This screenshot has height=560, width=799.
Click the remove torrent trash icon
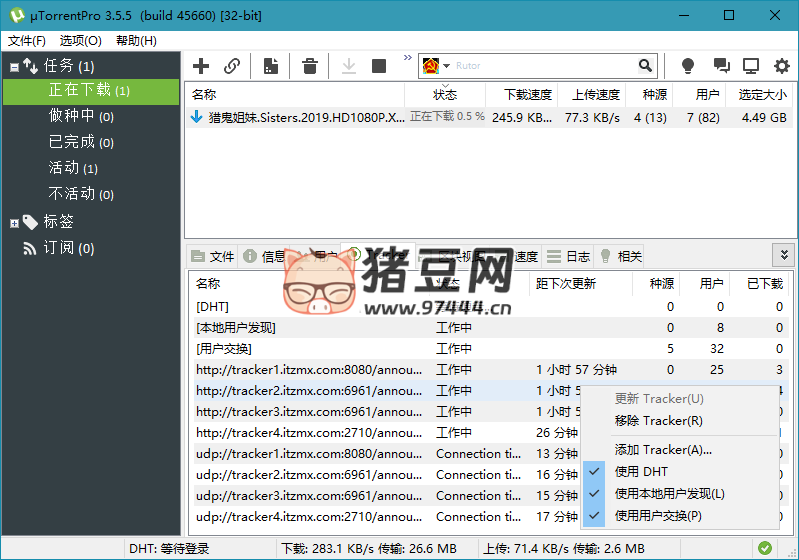pyautogui.click(x=310, y=66)
